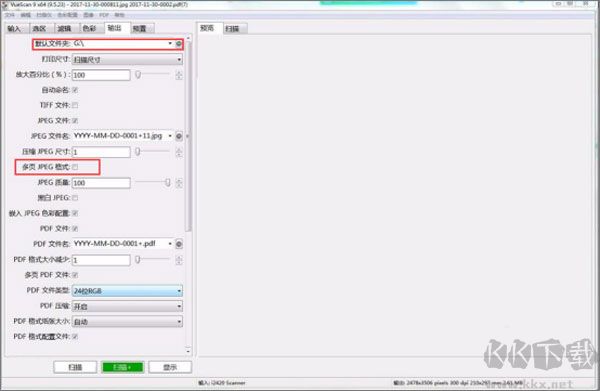Click the spinner arrows beside the PDF size reduction field
600x391 pixels.
(x=179, y=260)
